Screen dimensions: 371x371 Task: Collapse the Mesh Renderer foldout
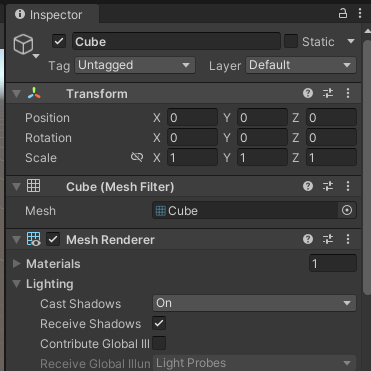point(17,240)
